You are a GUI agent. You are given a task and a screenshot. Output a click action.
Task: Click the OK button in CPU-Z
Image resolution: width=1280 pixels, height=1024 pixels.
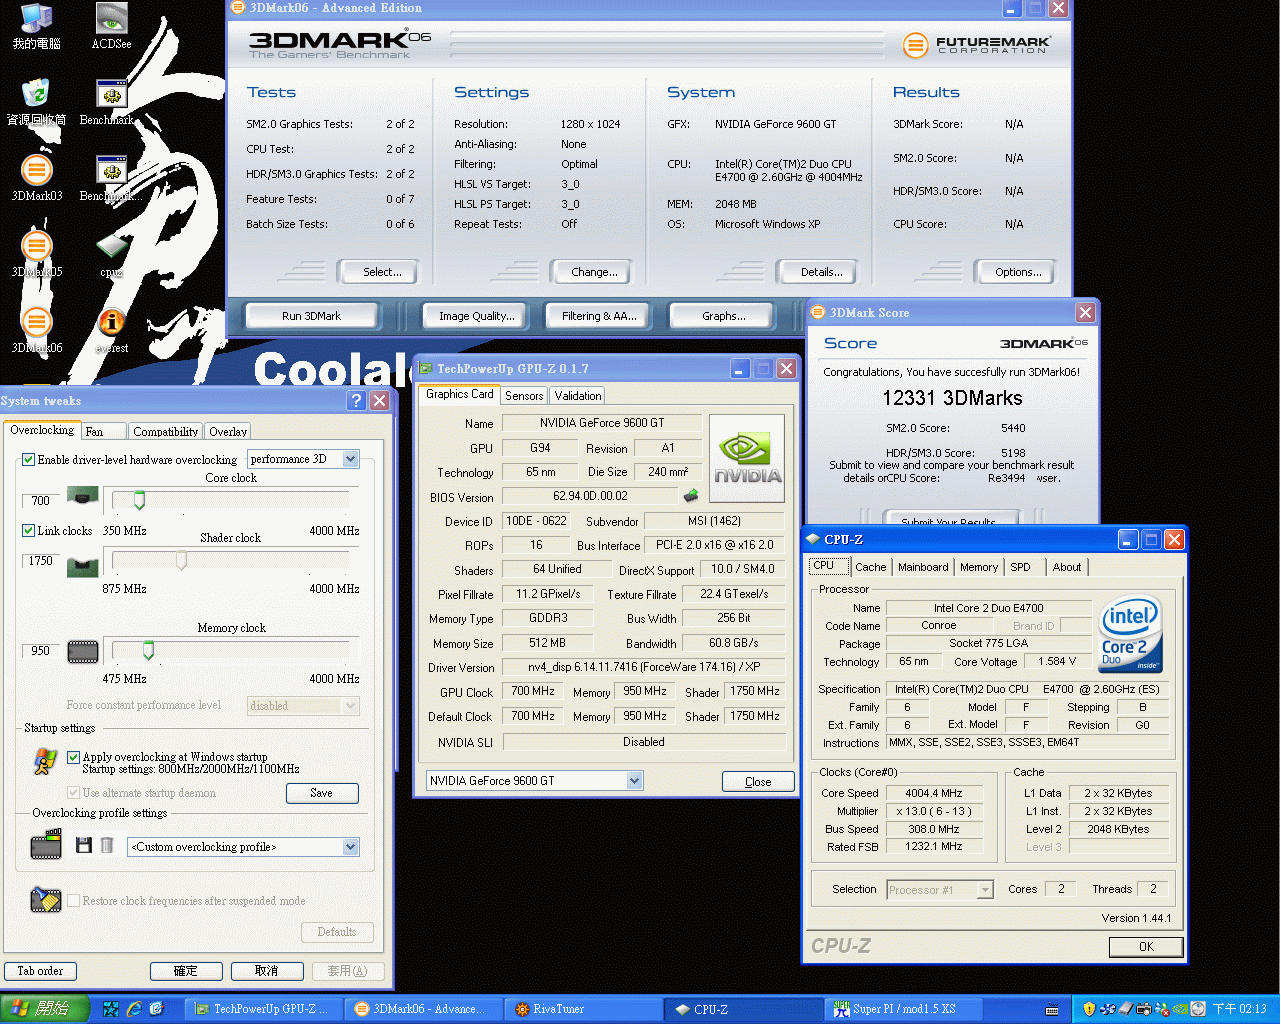tap(1146, 947)
